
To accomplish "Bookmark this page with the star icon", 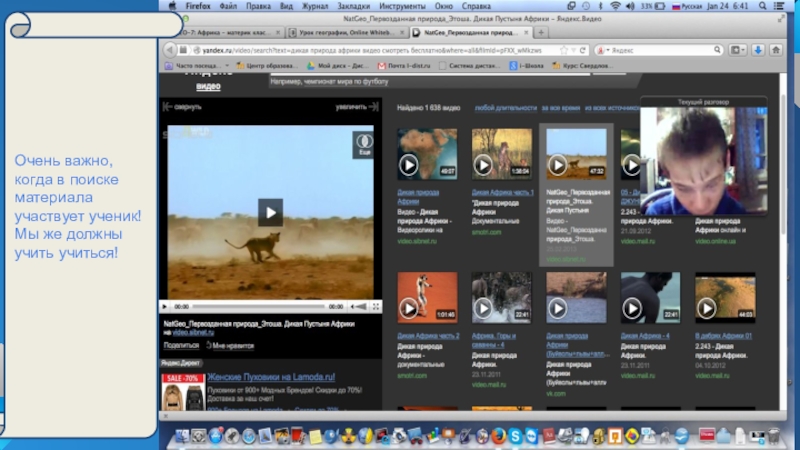I will (x=564, y=50).
